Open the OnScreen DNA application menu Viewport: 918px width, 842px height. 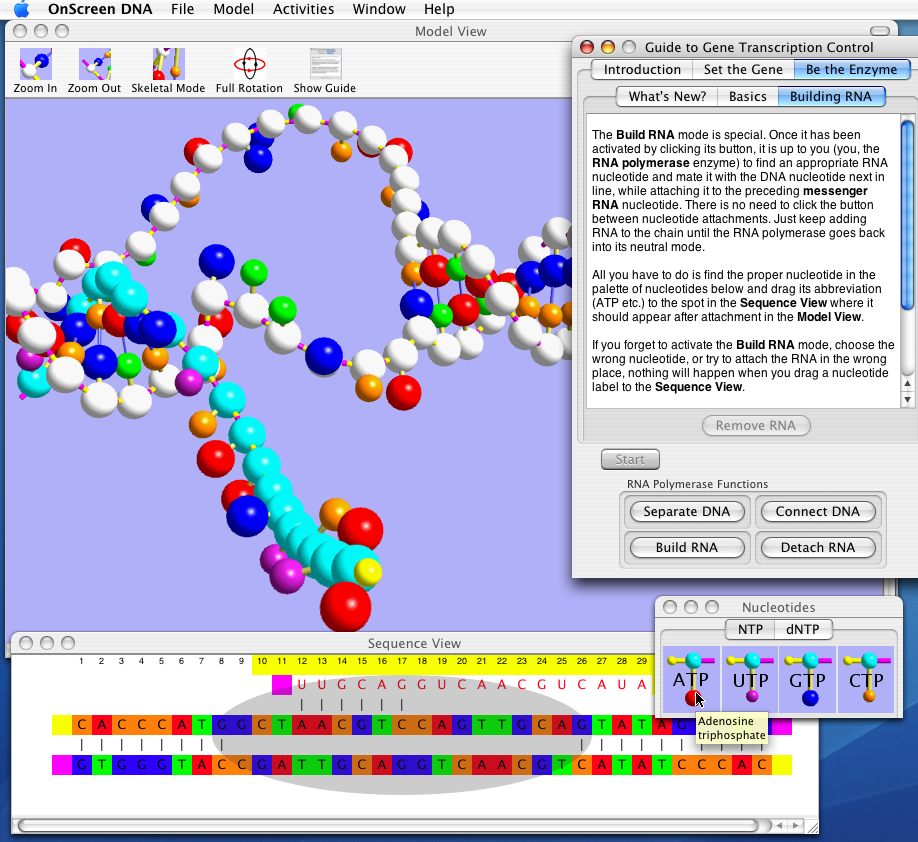[100, 9]
